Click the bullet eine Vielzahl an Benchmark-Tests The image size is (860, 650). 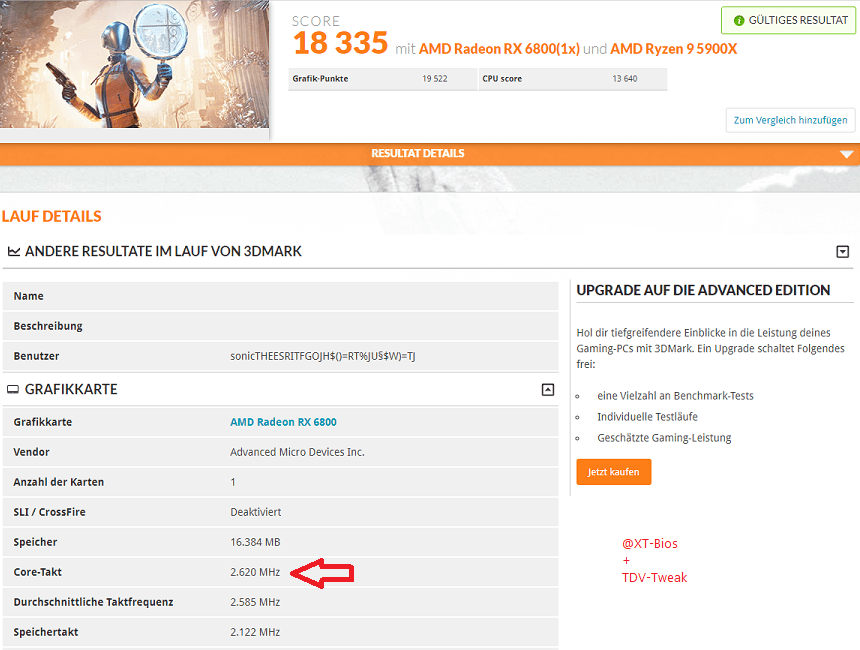675,395
